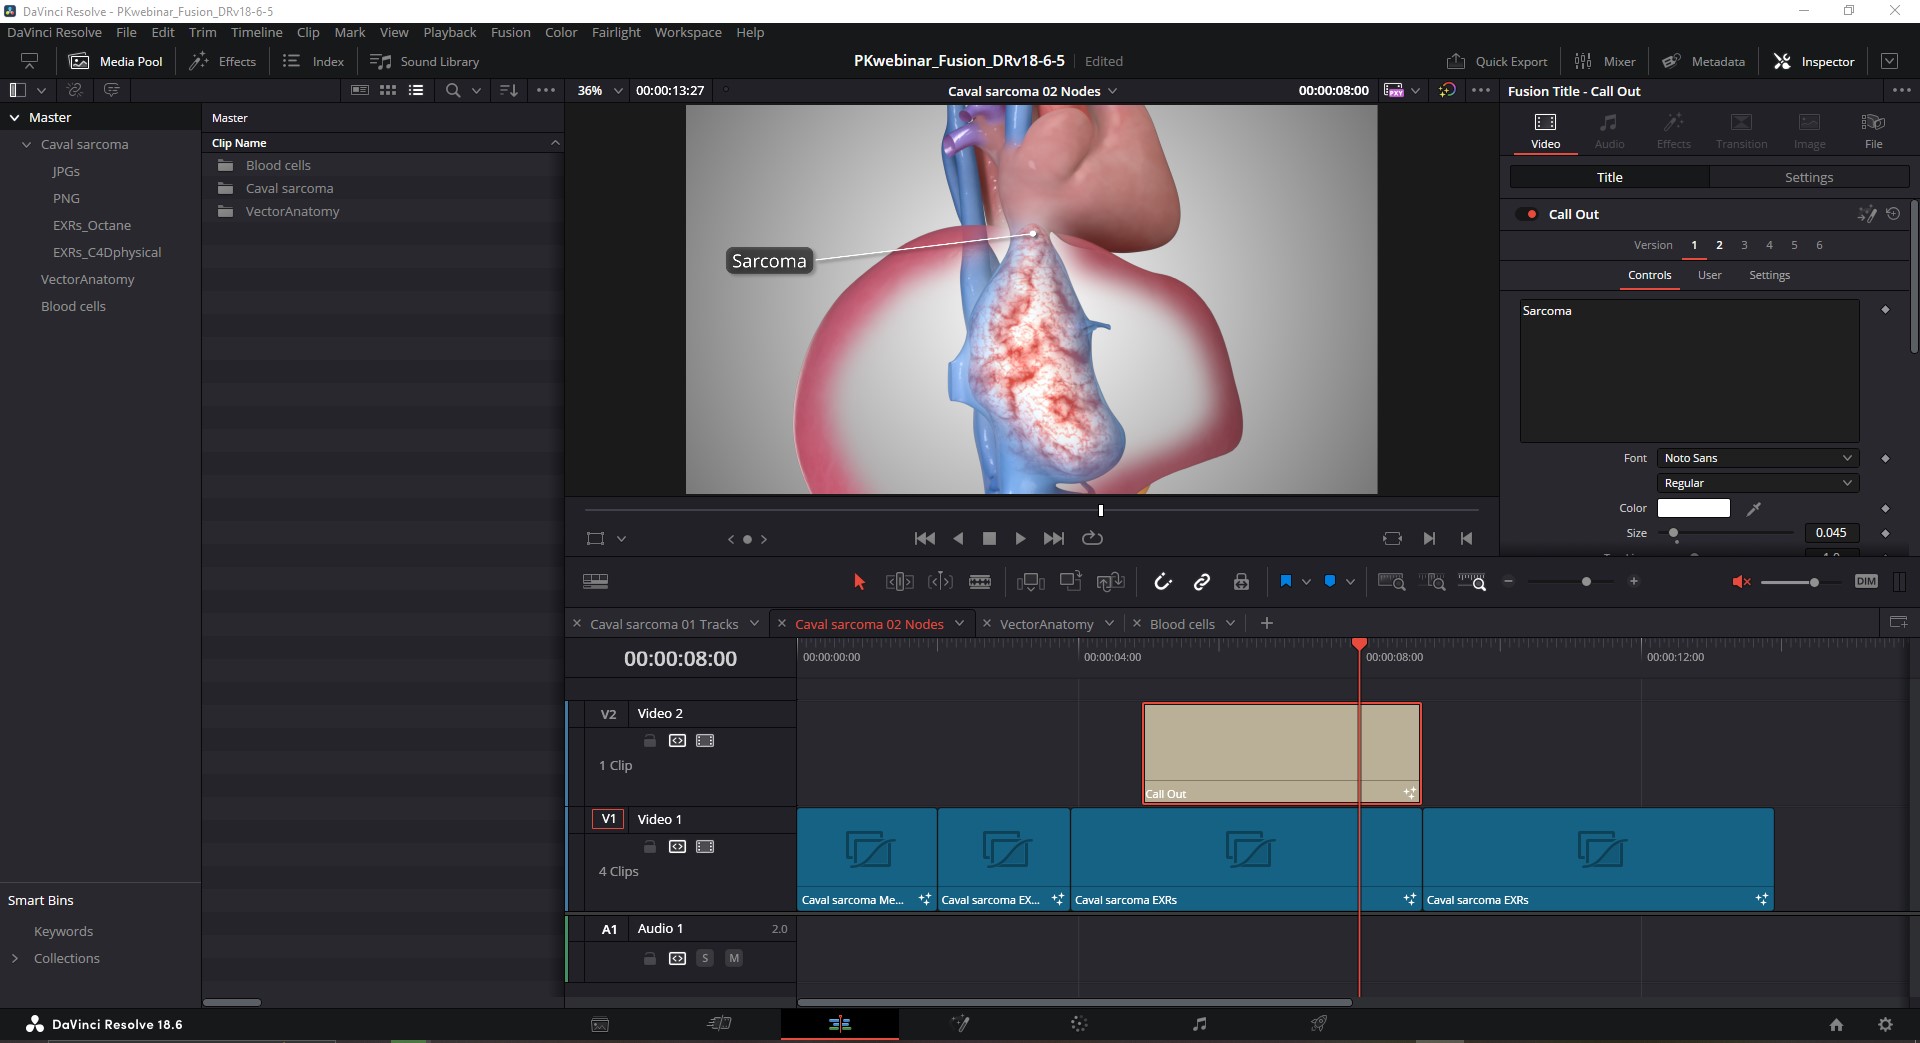Switch to the Color page
The image size is (1920, 1043).
pos(1079,1023)
